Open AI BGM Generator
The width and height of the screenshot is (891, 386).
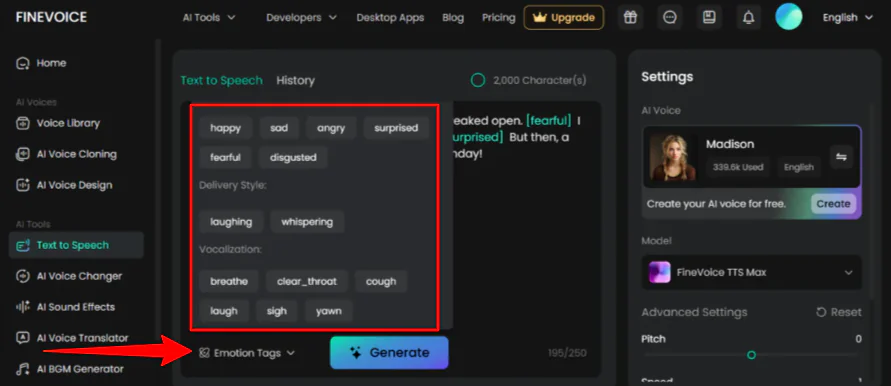(69, 369)
